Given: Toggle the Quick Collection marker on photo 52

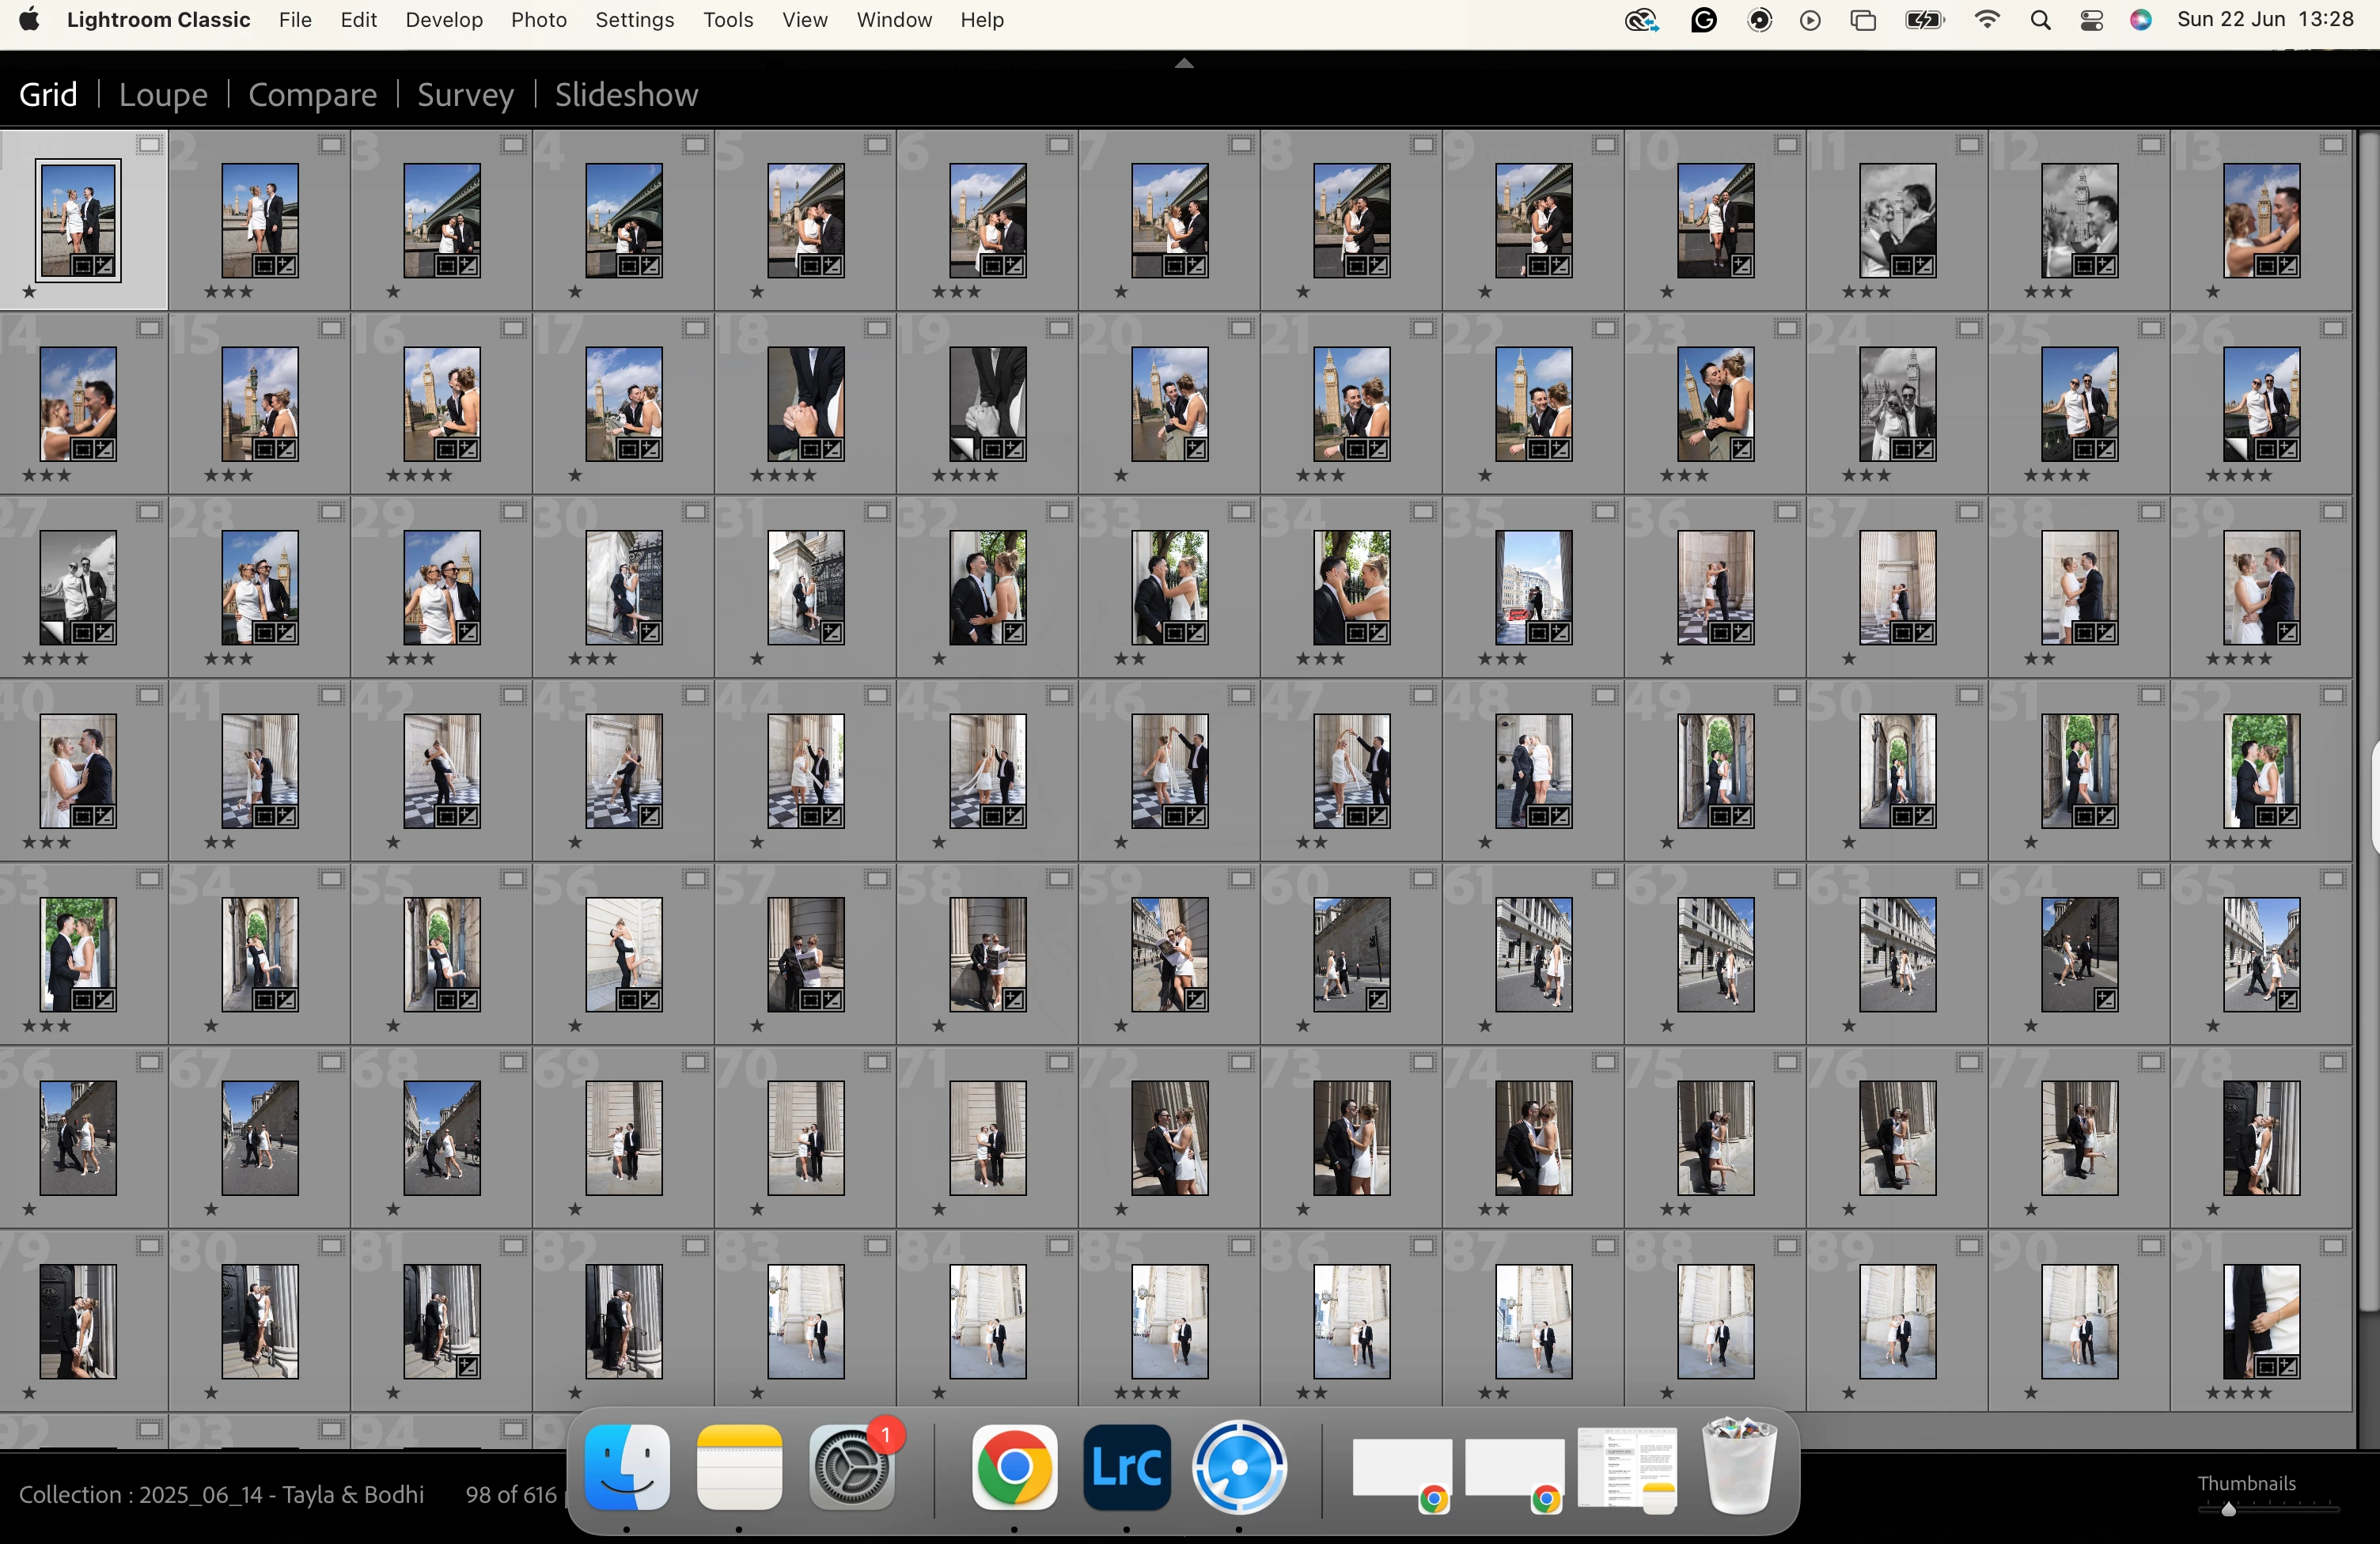Looking at the screenshot, I should click(2333, 695).
